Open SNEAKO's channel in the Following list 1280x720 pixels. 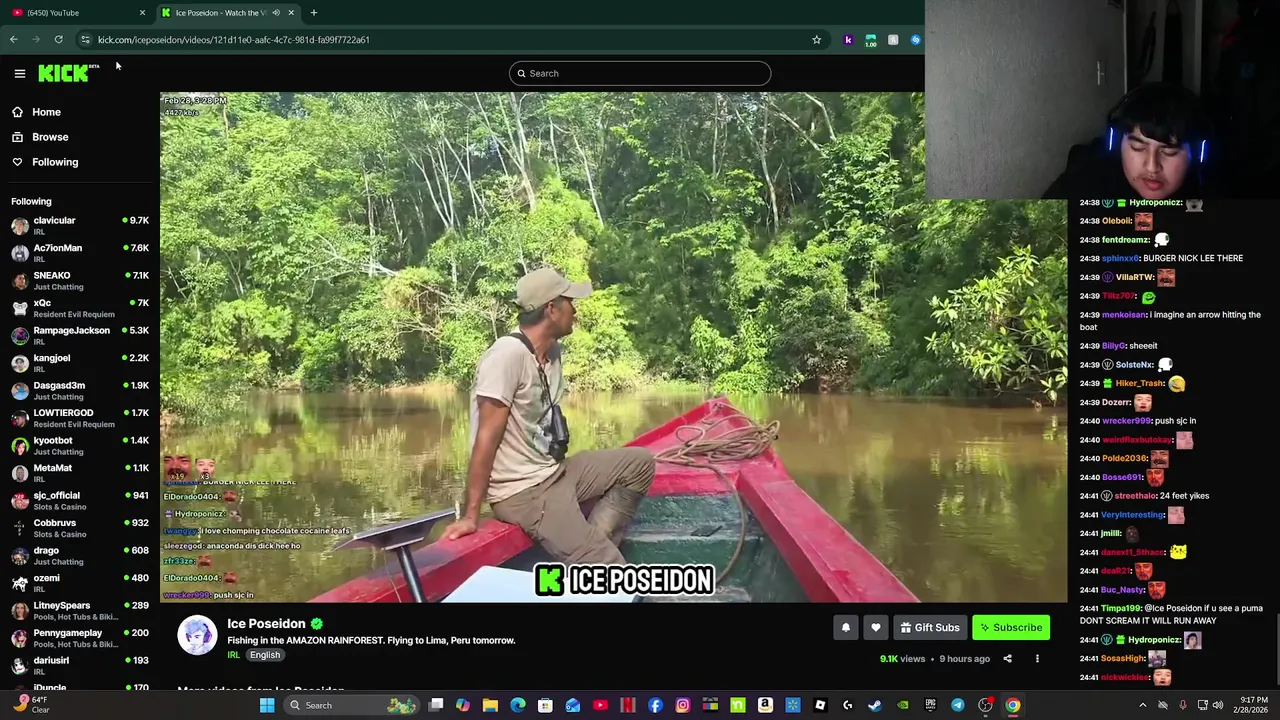point(80,280)
